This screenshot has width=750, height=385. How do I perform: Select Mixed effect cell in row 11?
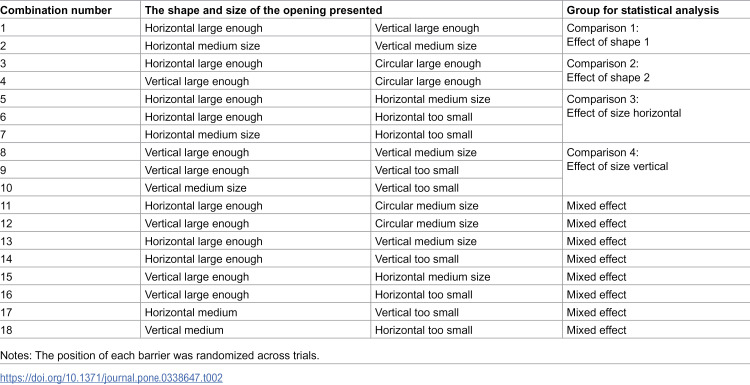tap(596, 206)
